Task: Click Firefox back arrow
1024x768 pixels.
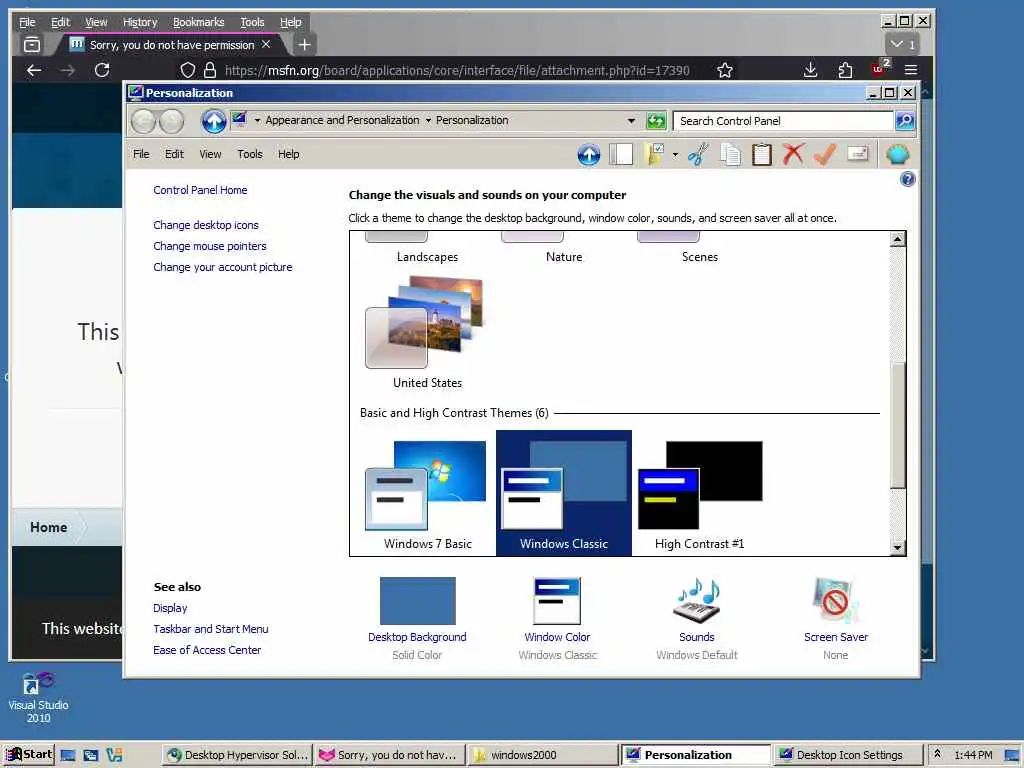Action: pos(34,70)
